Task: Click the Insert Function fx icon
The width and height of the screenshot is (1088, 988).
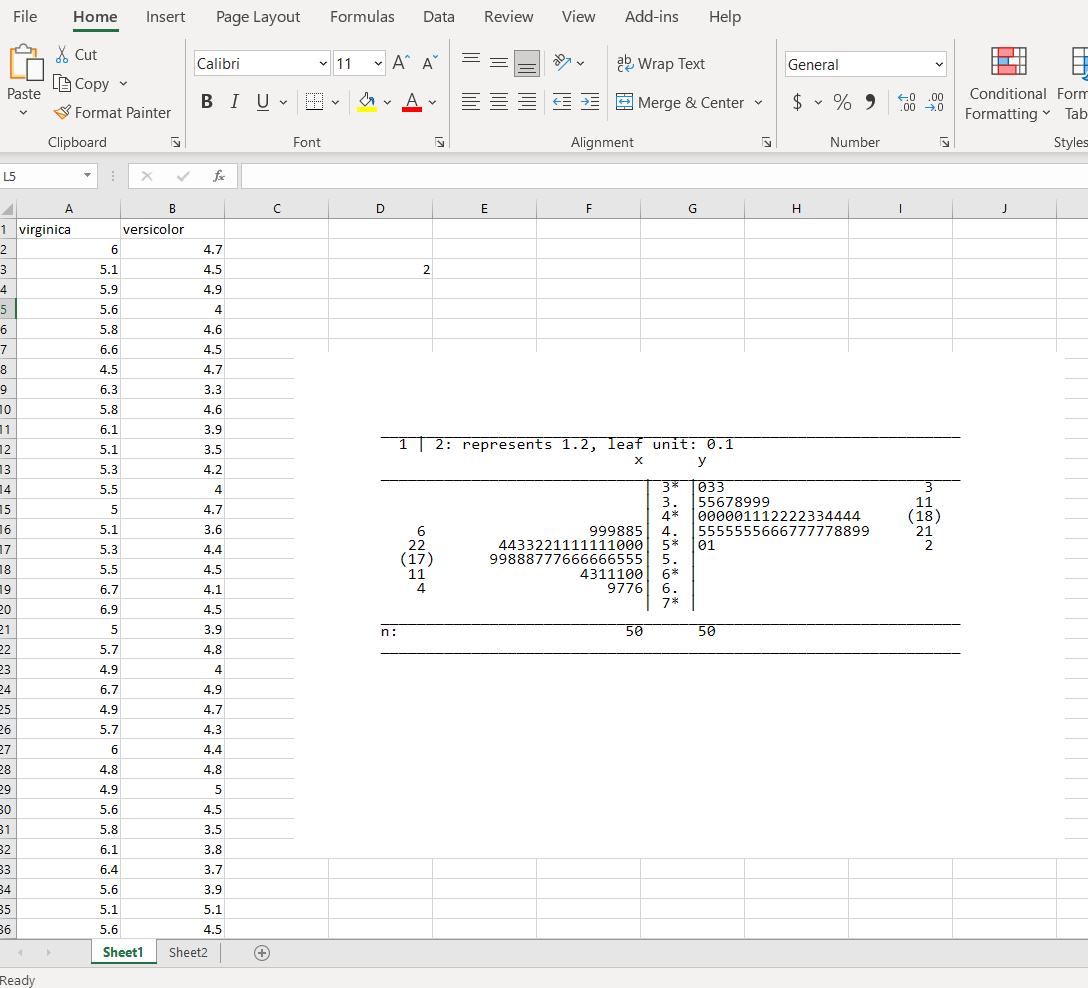Action: (x=219, y=176)
